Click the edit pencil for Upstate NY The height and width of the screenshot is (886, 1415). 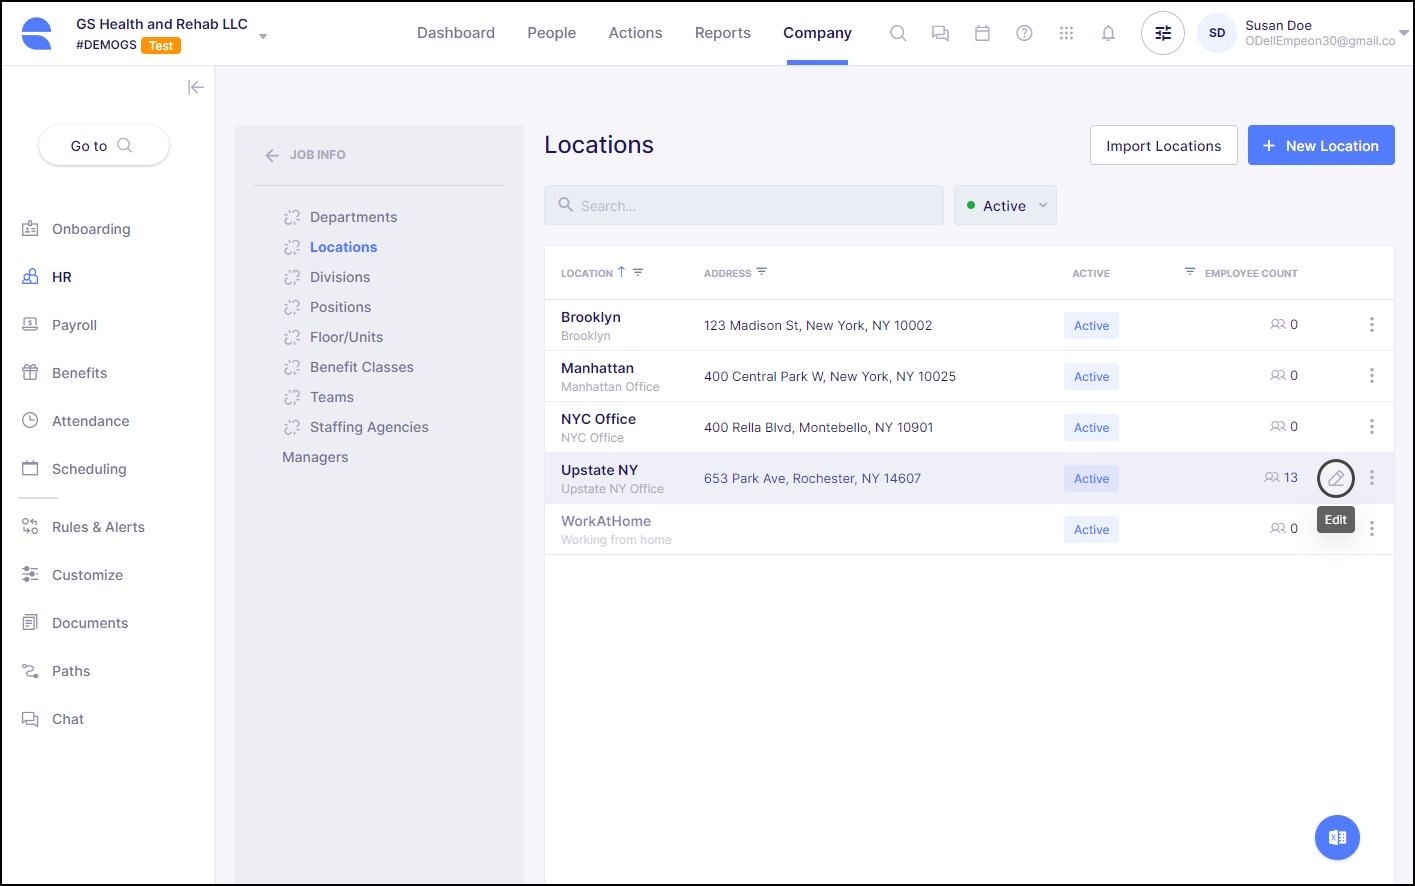tap(1336, 478)
